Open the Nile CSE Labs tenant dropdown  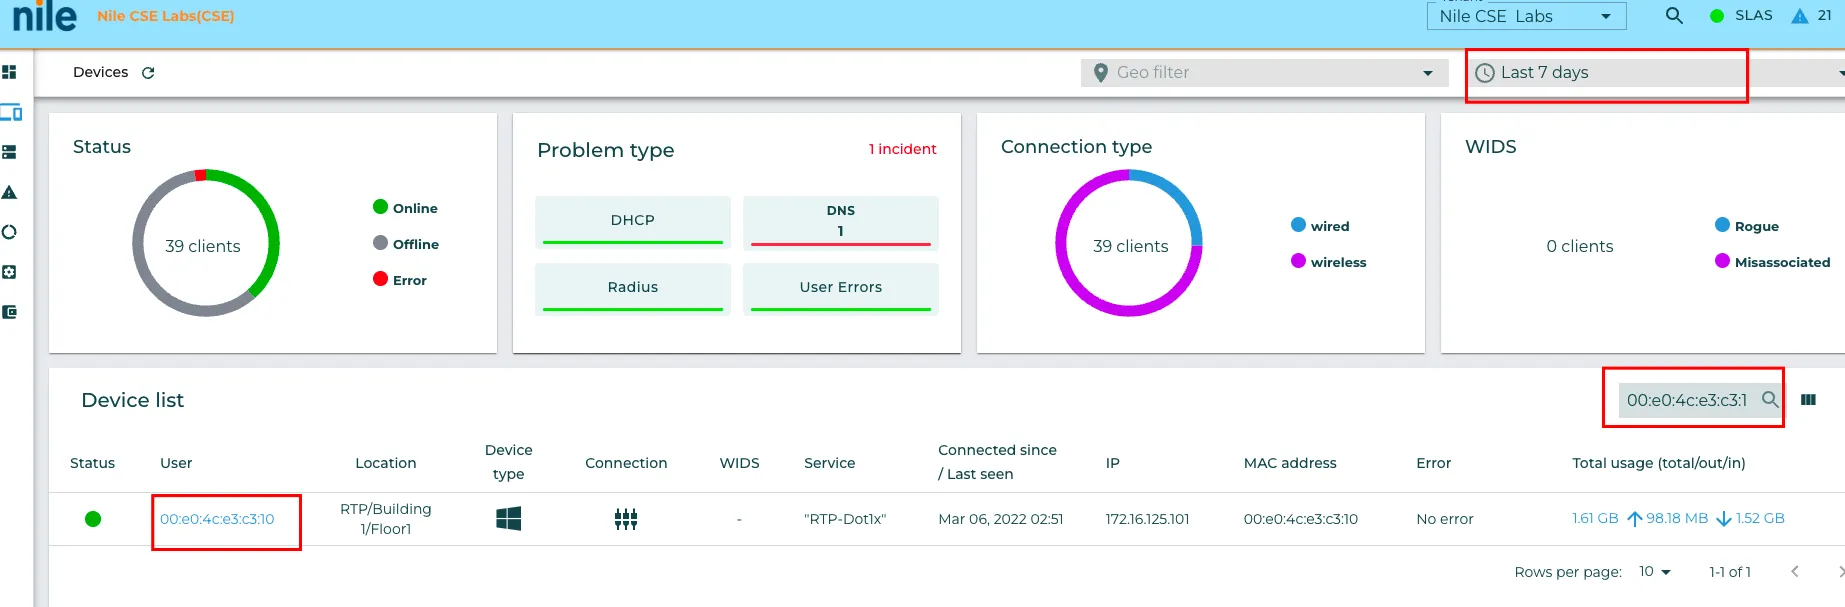tap(1526, 16)
